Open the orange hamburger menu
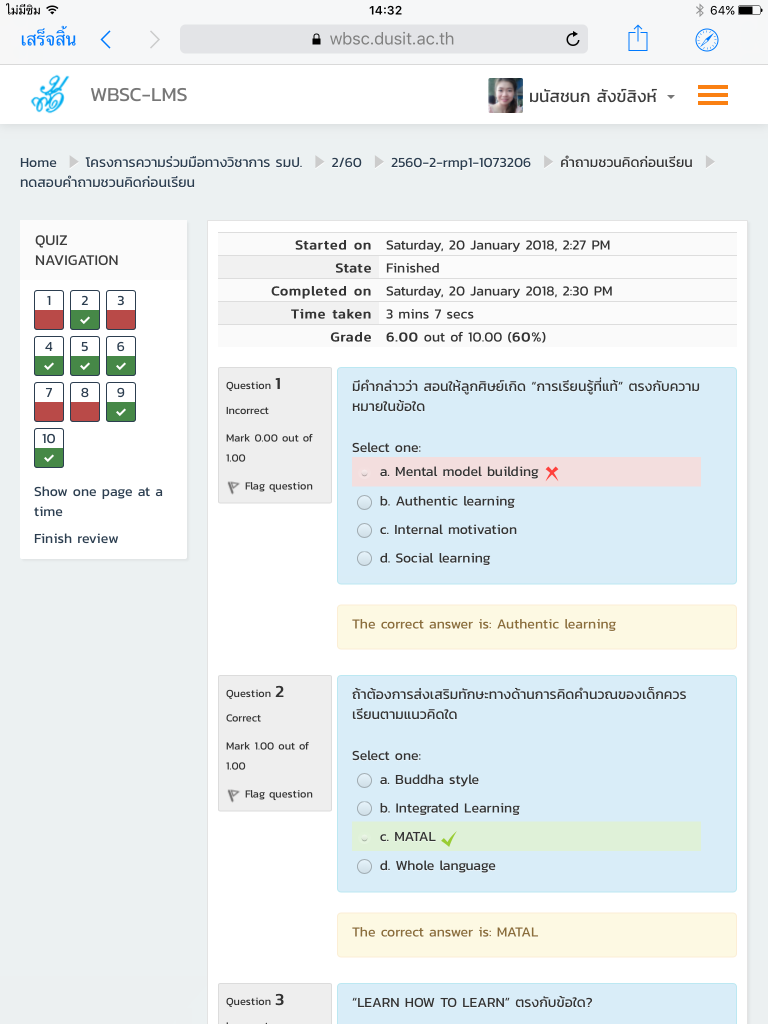This screenshot has width=768, height=1024. (x=712, y=95)
